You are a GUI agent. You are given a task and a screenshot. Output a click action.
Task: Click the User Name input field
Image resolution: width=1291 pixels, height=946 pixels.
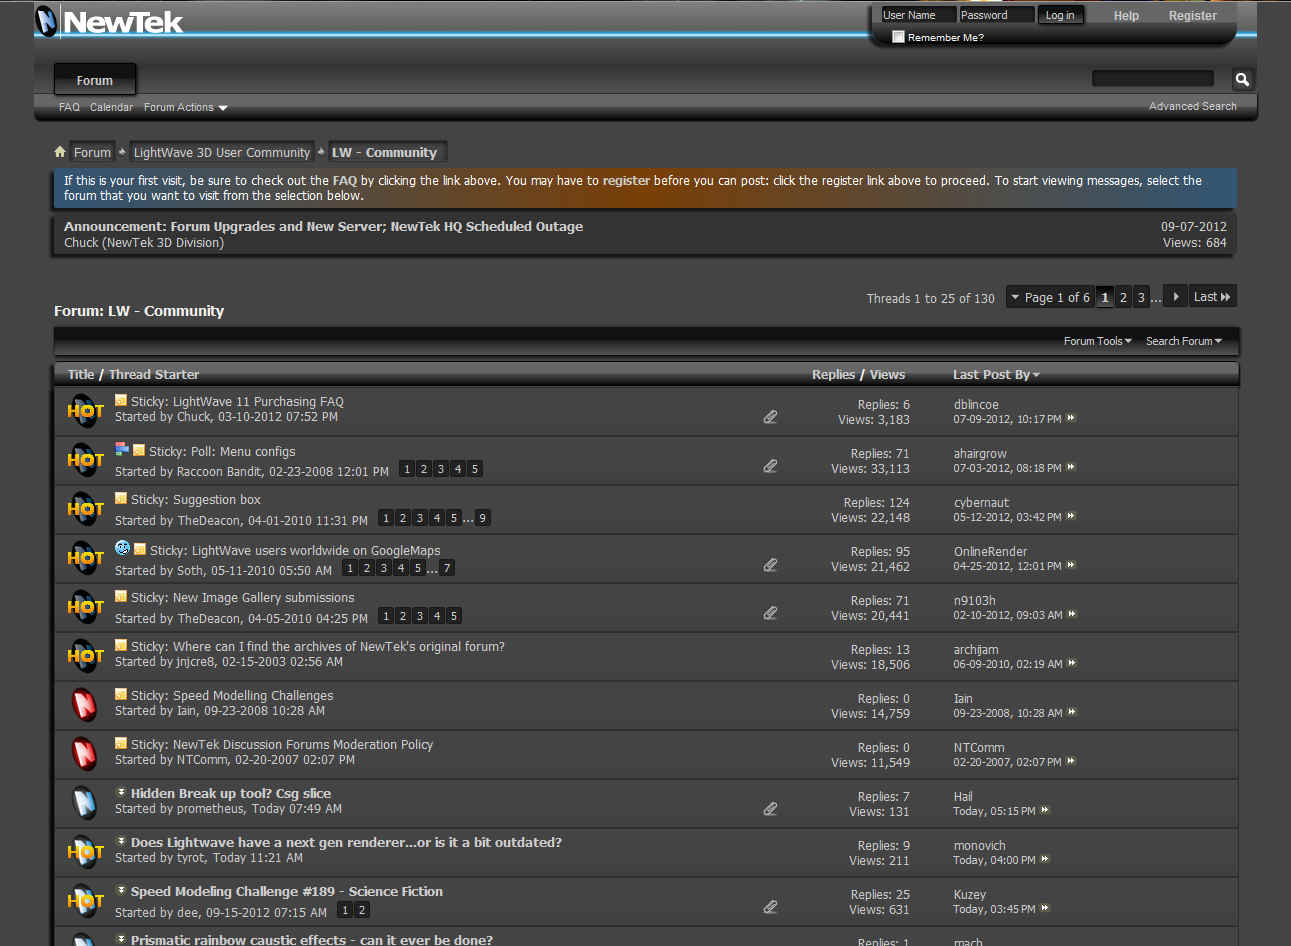click(x=917, y=15)
